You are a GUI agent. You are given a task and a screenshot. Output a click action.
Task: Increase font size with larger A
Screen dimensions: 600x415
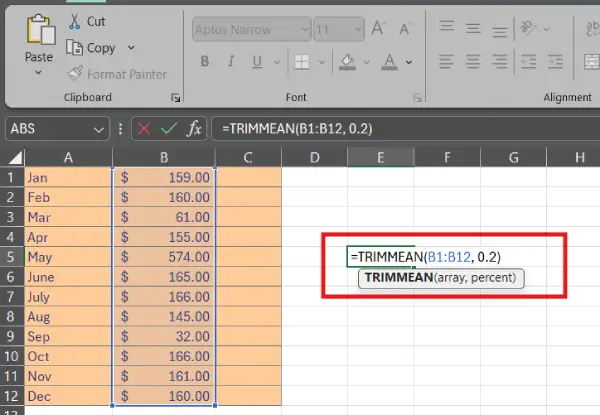pyautogui.click(x=379, y=29)
